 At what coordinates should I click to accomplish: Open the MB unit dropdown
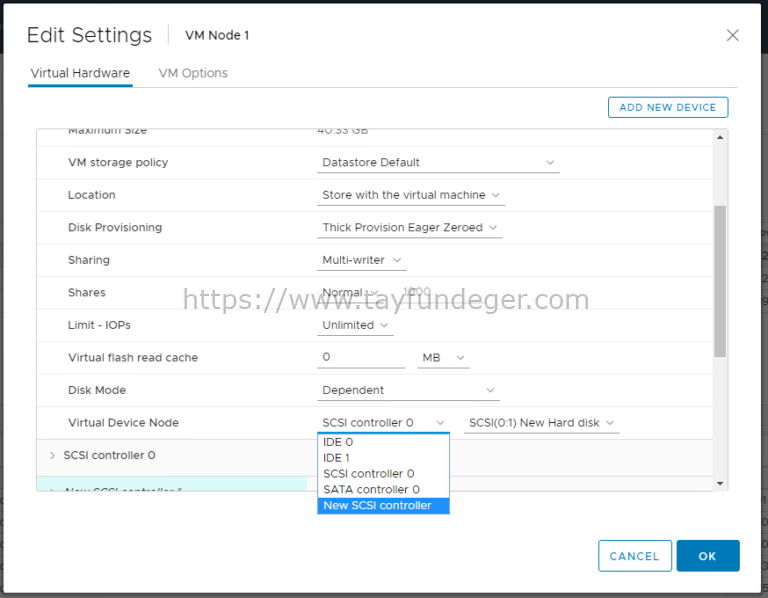point(443,357)
